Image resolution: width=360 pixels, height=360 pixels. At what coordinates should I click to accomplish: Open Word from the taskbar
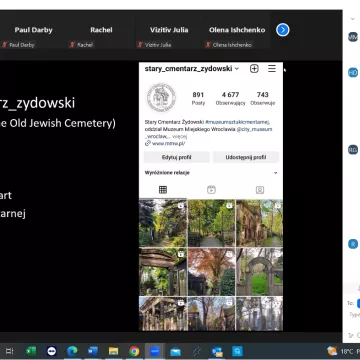93,351
